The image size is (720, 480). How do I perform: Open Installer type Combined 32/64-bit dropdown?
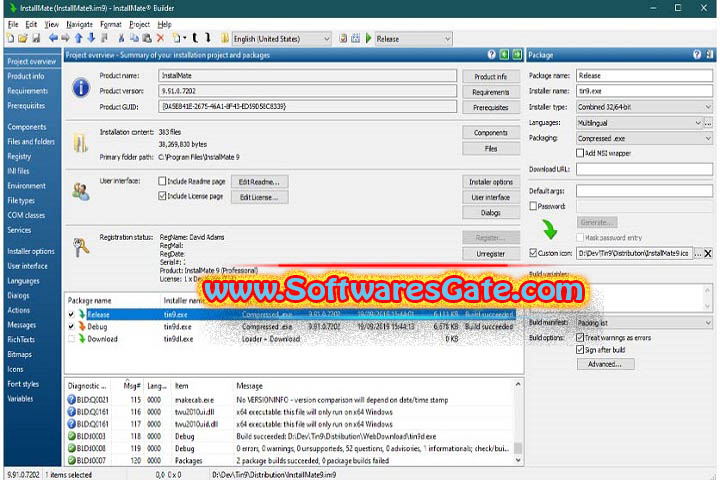(x=645, y=107)
